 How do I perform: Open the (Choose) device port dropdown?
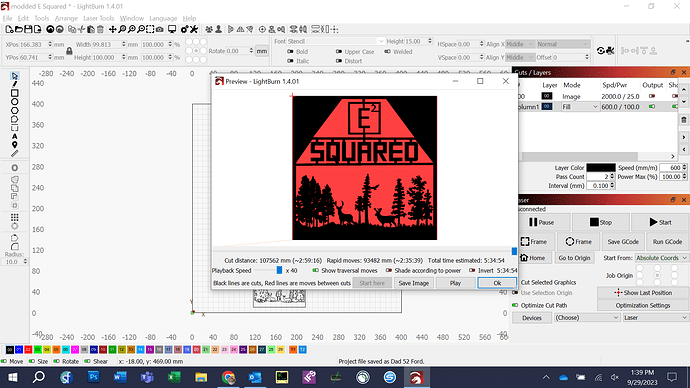pos(587,318)
